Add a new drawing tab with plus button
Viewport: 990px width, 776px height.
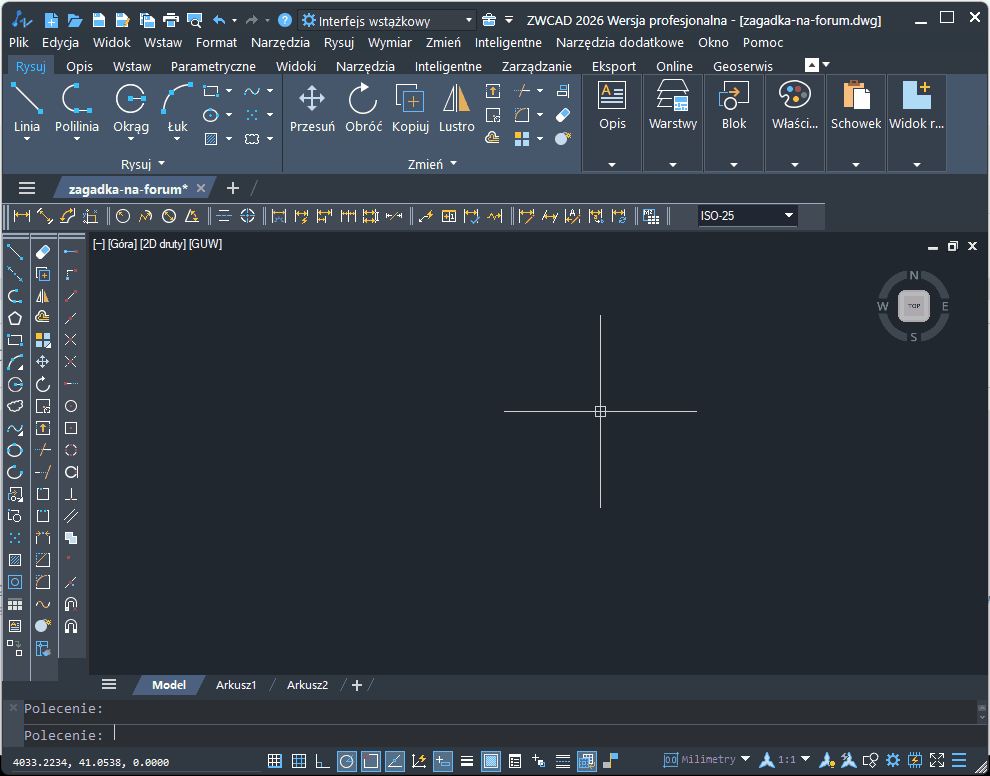[232, 188]
